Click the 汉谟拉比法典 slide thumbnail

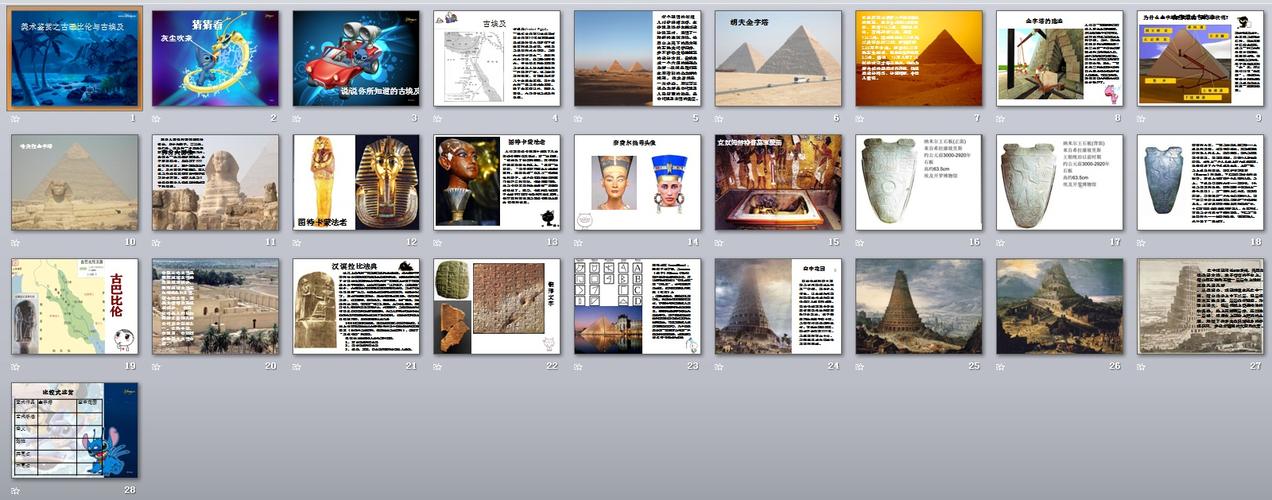[x=356, y=306]
